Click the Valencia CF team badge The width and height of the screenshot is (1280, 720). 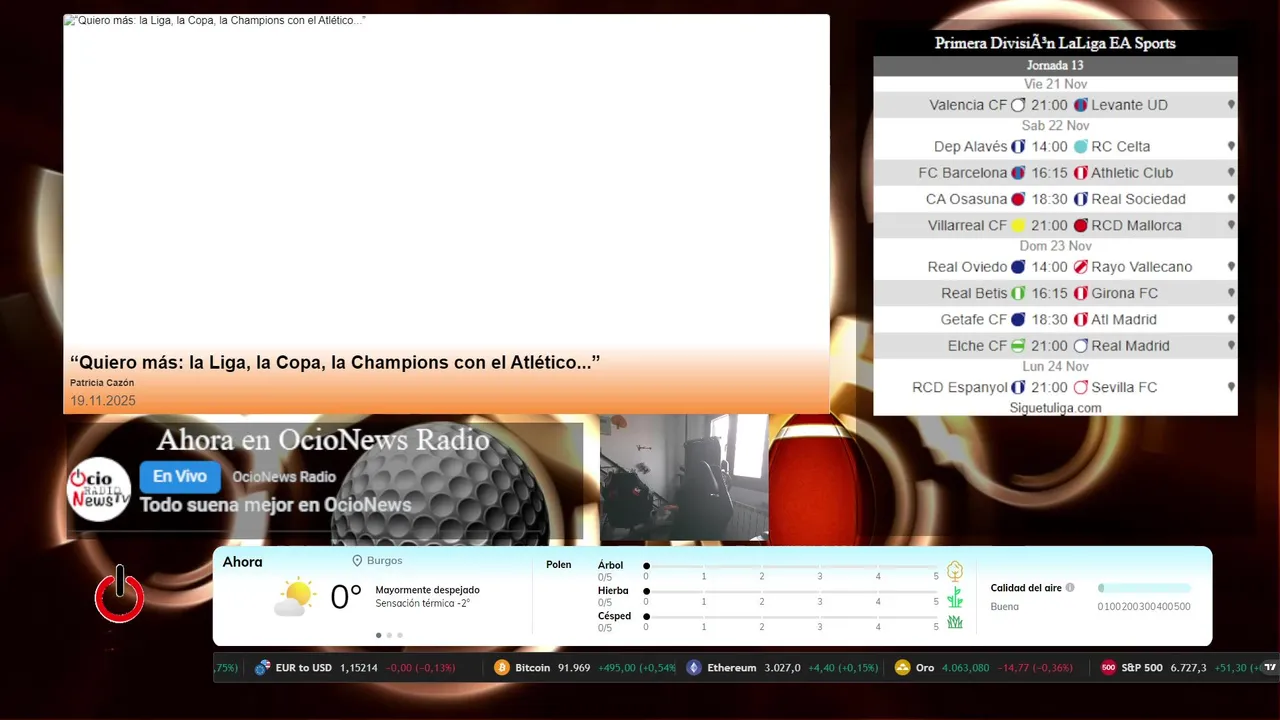(x=1018, y=105)
